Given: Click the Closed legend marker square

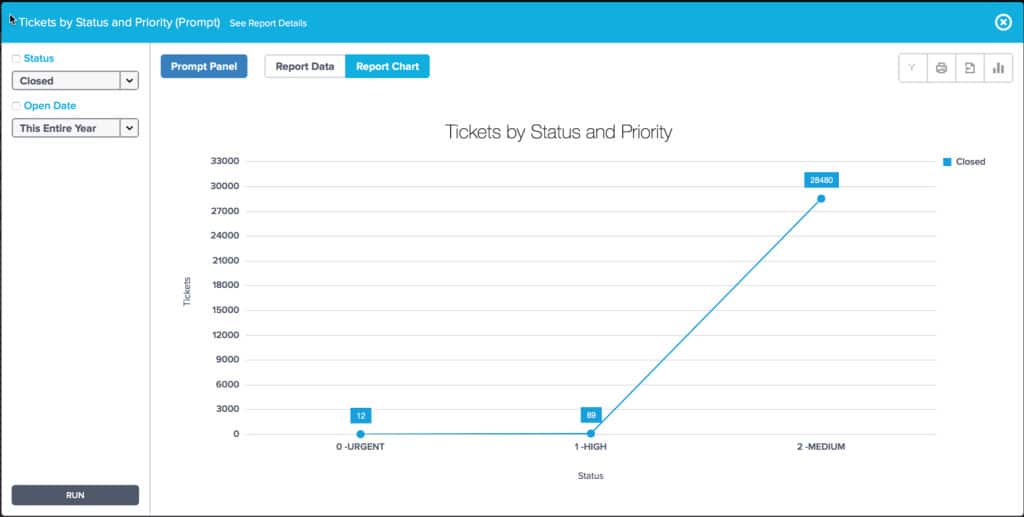Looking at the screenshot, I should 947,161.
